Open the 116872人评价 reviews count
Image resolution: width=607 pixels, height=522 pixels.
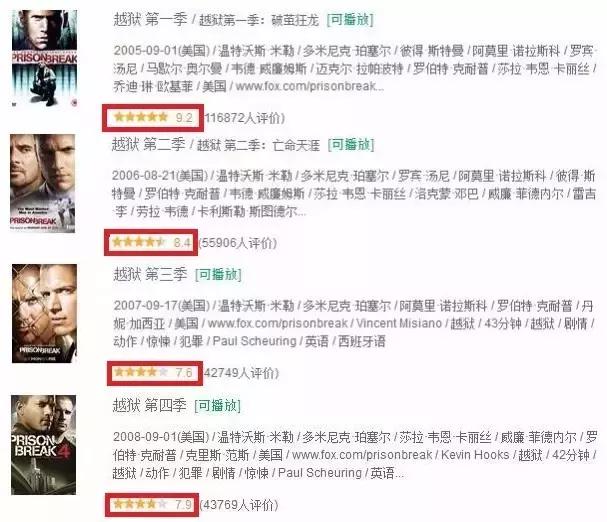245,118
